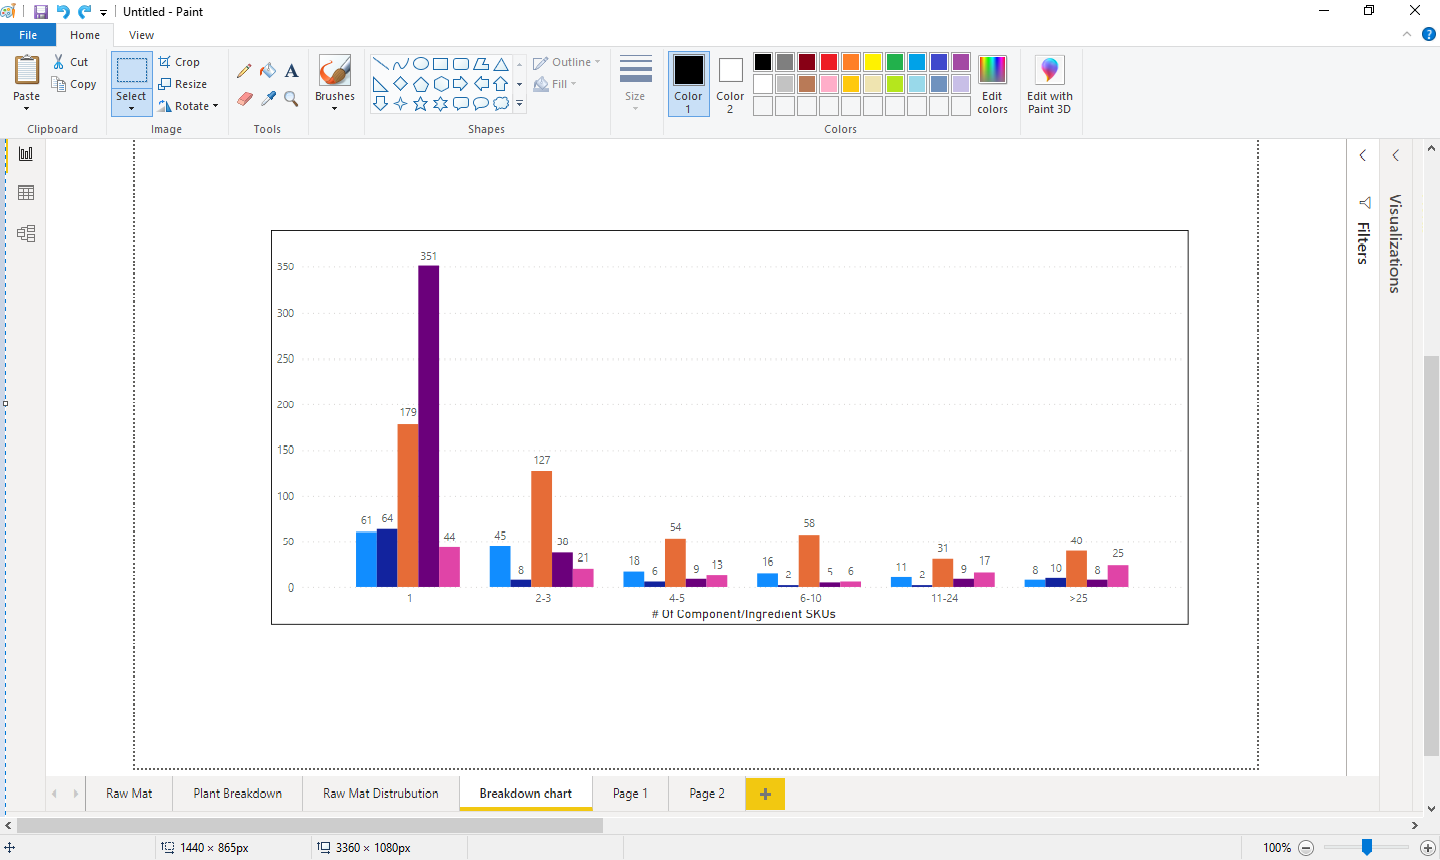Choose the Up arrow shape
Image resolution: width=1440 pixels, height=860 pixels.
pos(501,84)
